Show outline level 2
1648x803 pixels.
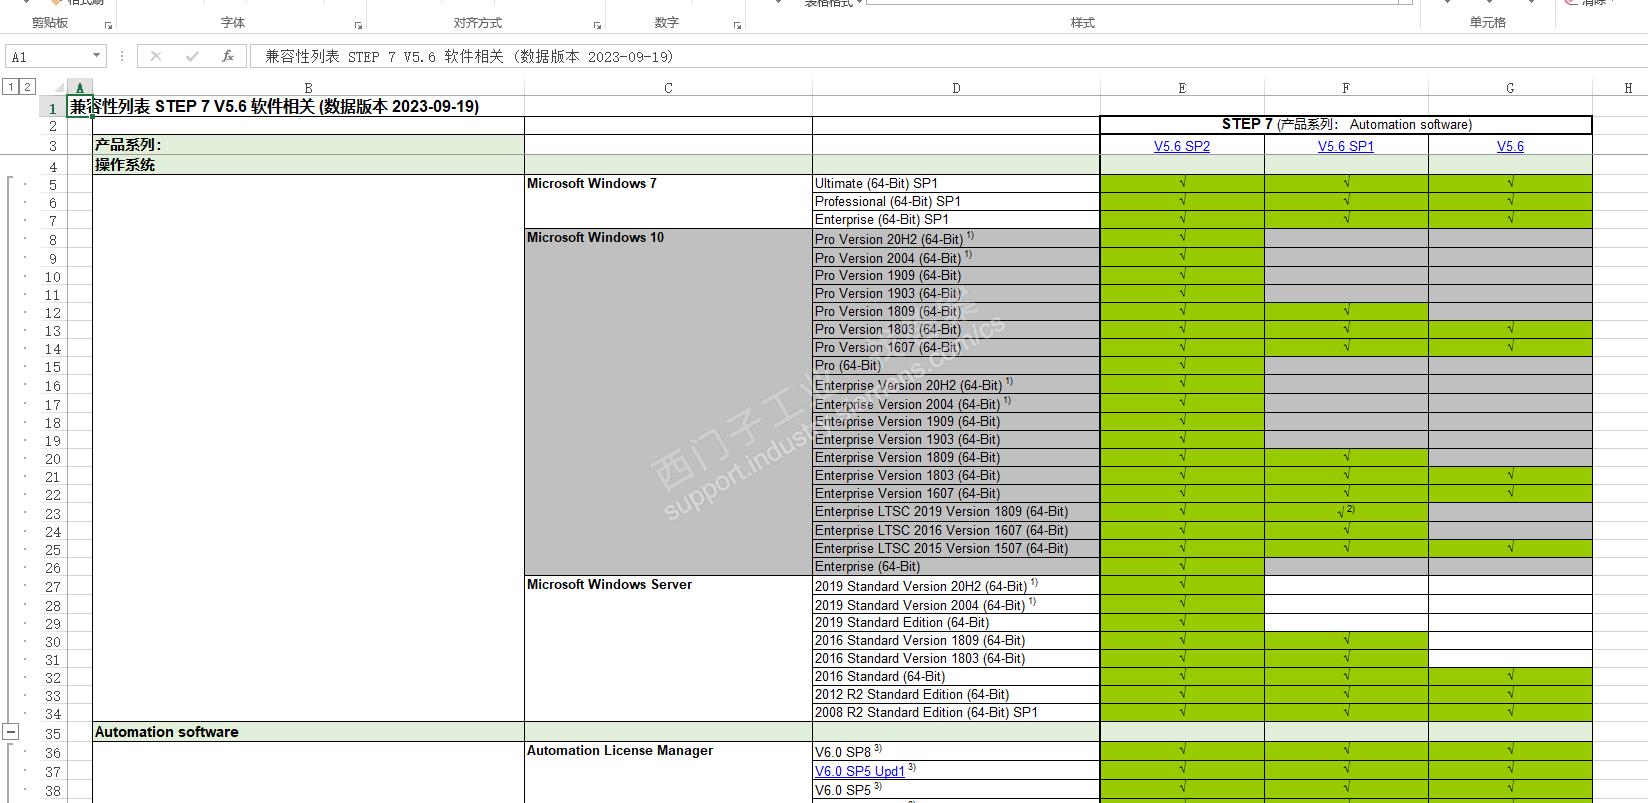pyautogui.click(x=27, y=87)
